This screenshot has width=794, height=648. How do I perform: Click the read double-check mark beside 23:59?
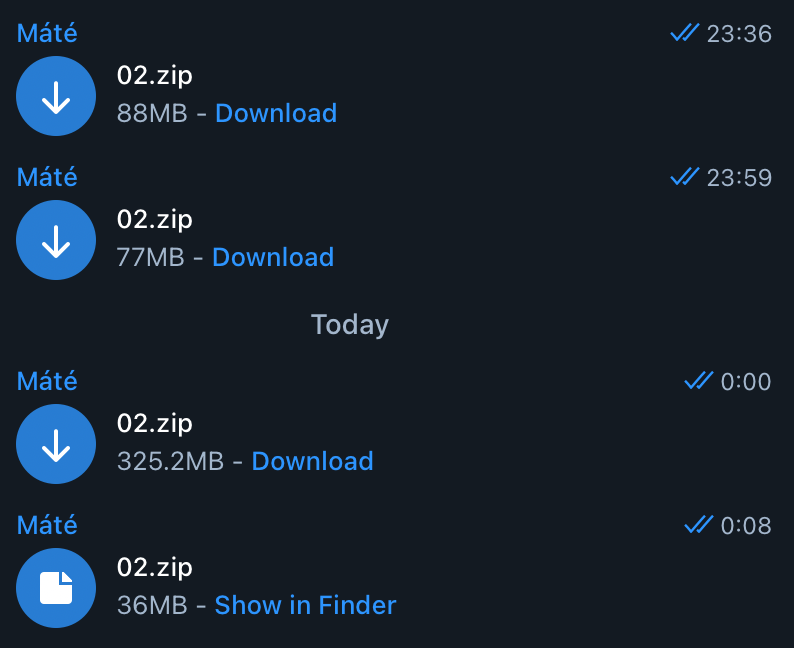click(684, 178)
